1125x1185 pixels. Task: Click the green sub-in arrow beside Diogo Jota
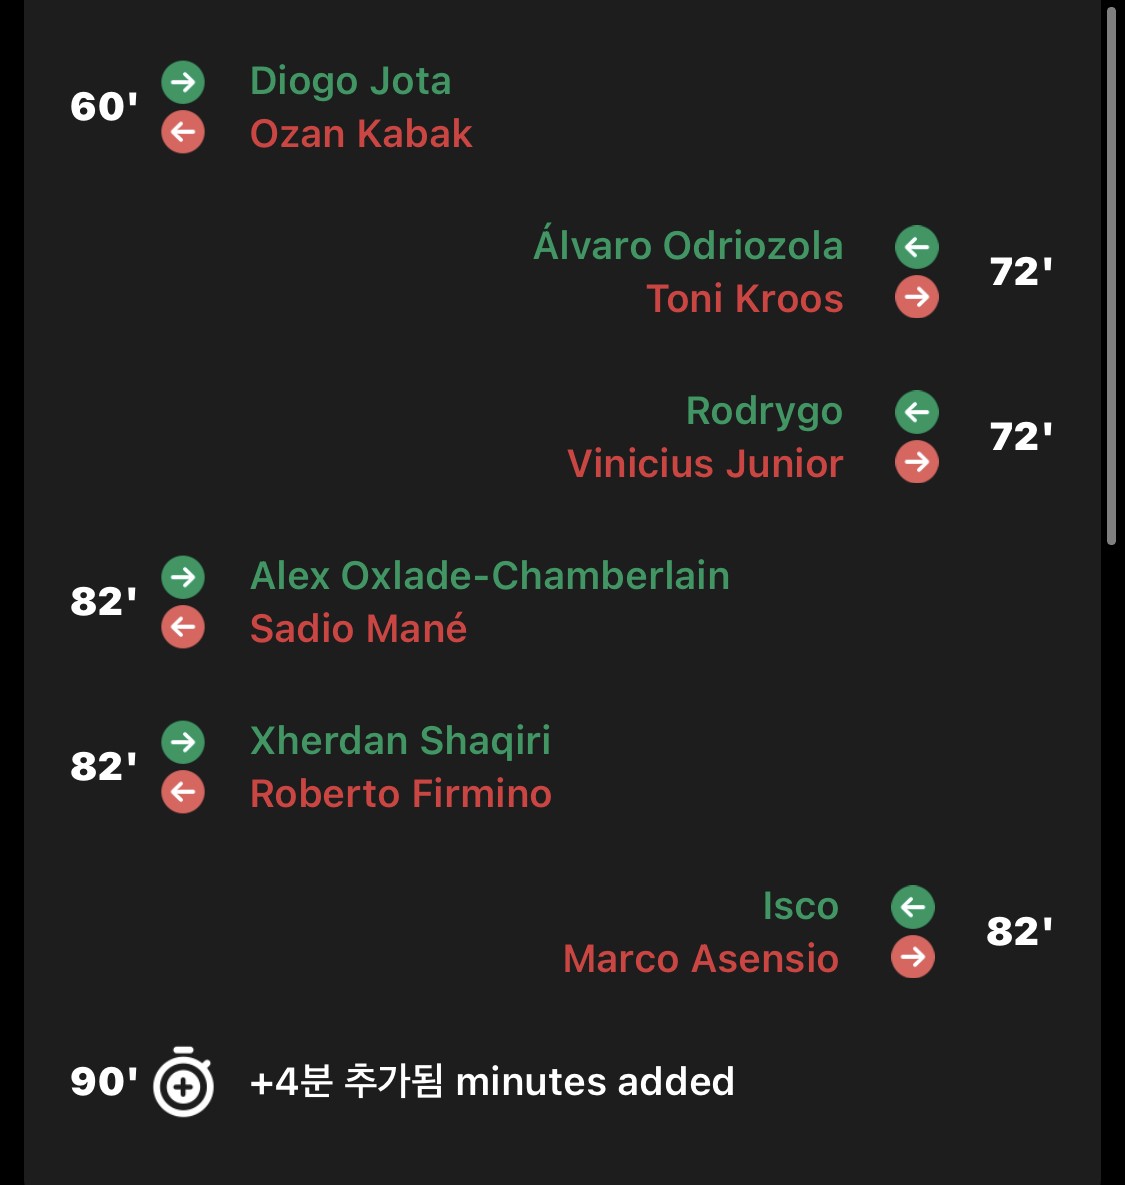pos(183,82)
